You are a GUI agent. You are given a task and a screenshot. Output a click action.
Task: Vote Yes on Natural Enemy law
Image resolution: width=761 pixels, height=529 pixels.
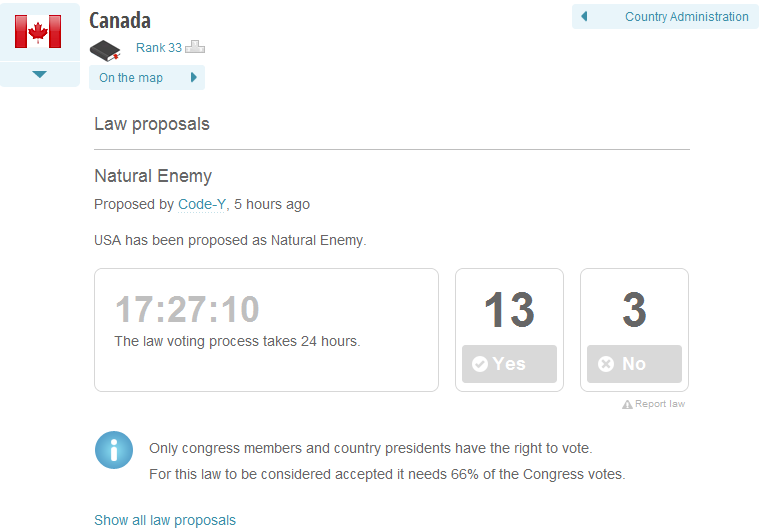coord(509,364)
